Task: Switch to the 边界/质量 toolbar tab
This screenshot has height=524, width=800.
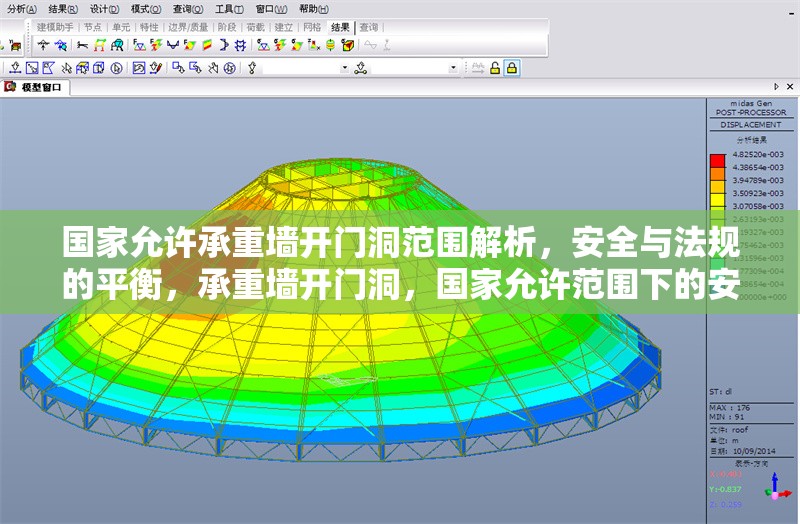Action: (x=188, y=27)
